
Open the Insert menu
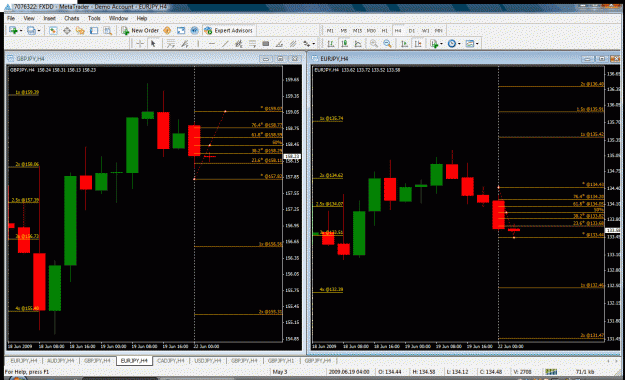point(49,18)
